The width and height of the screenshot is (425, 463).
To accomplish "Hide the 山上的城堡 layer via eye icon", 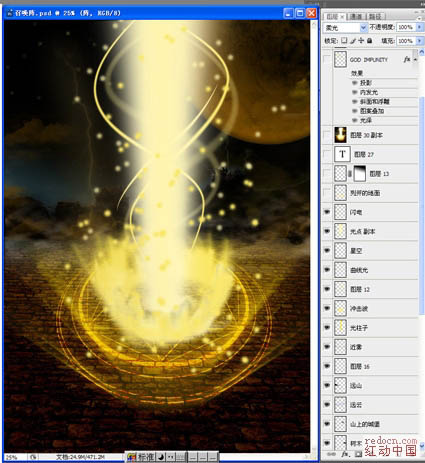I will 327,424.
